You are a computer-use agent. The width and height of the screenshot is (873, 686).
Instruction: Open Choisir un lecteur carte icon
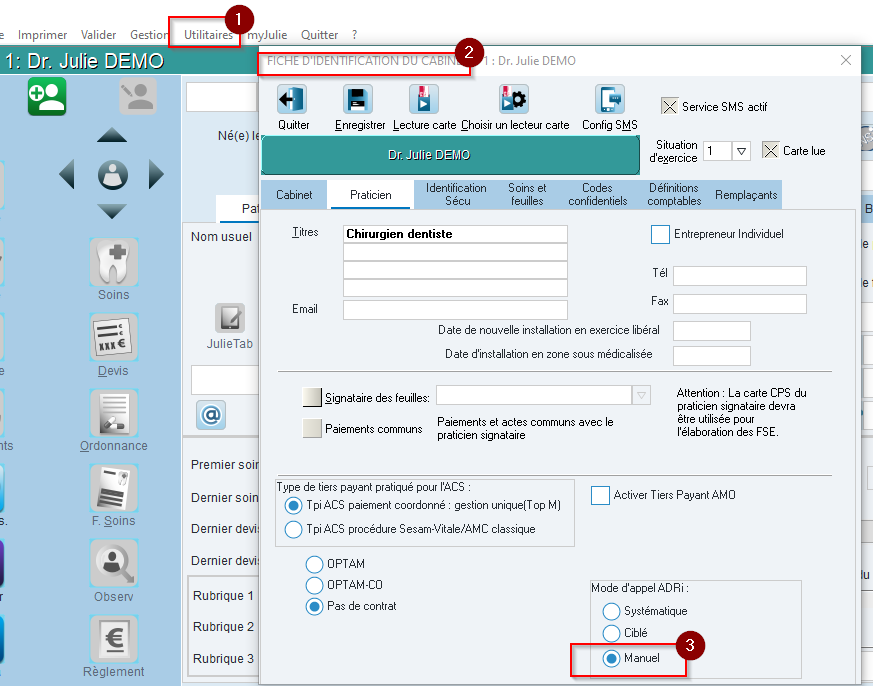click(x=514, y=100)
